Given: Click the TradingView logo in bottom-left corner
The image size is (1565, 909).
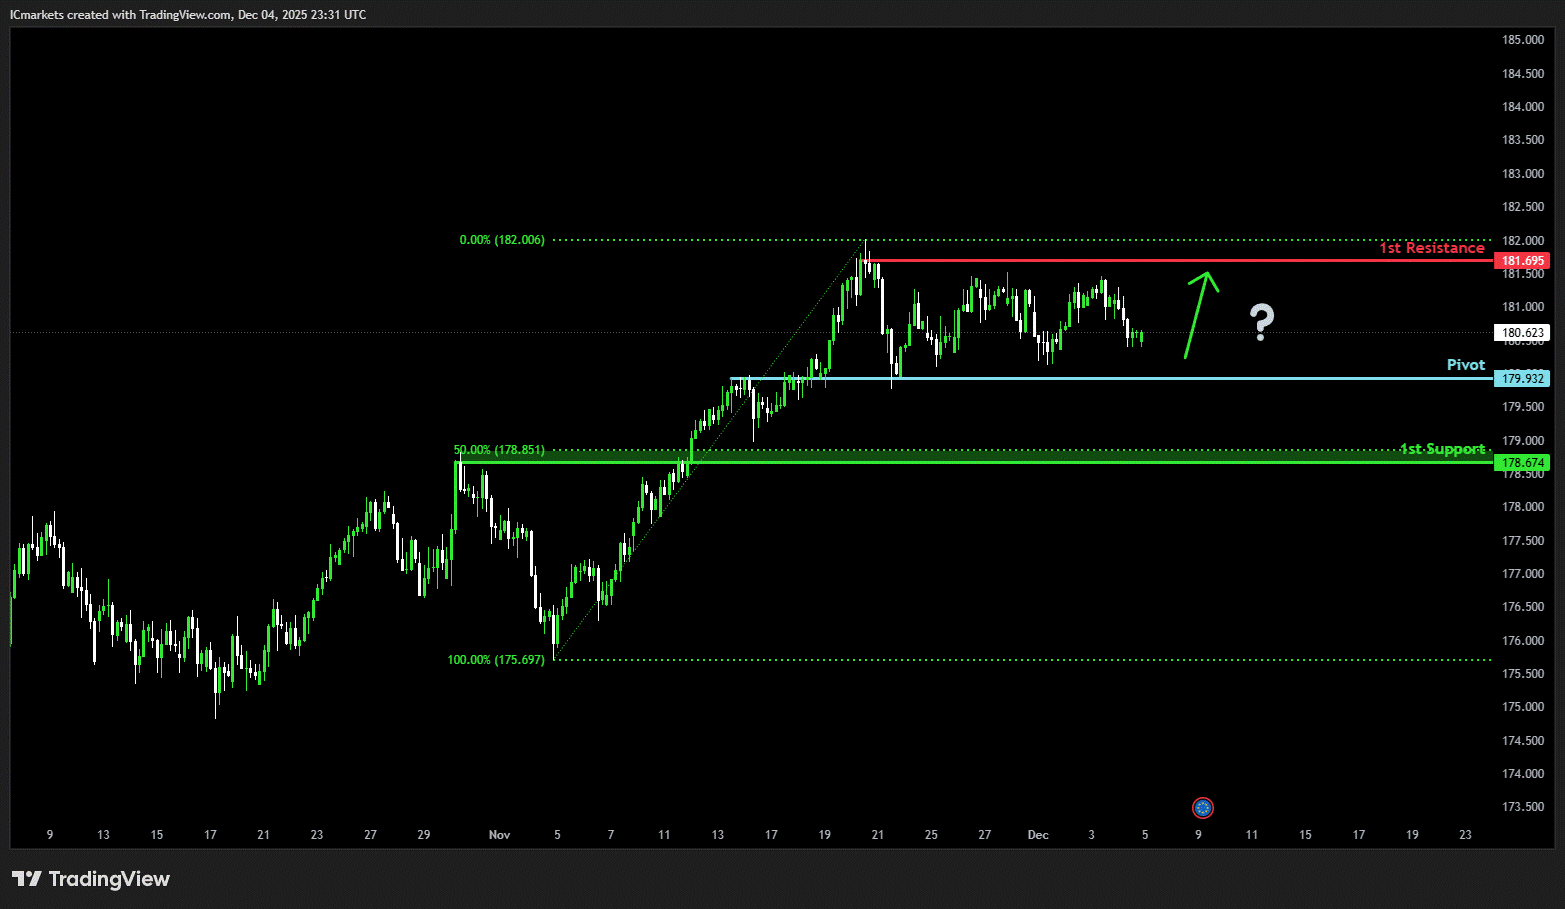Looking at the screenshot, I should [91, 879].
